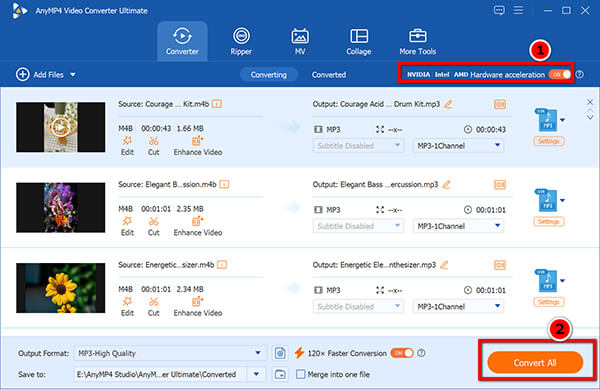Viewport: 600px width, 389px height.
Task: Choose MP3 format icon for Elegant Bass
Action: (x=547, y=200)
